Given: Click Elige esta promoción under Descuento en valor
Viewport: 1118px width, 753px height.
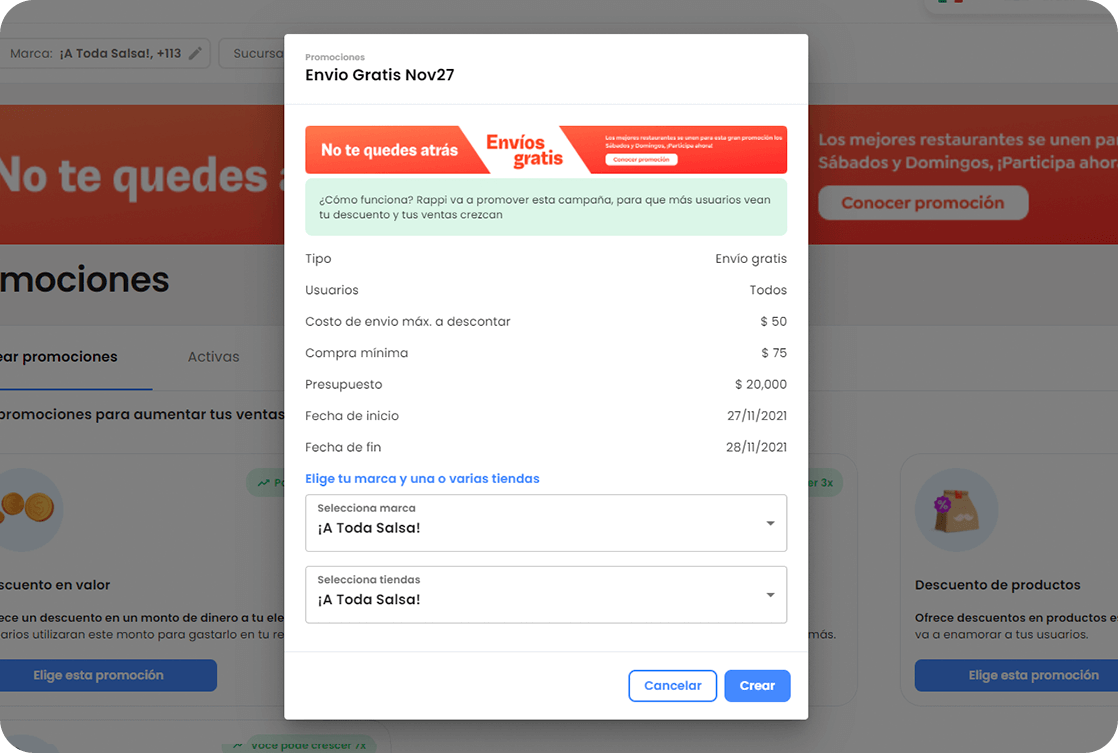Looking at the screenshot, I should point(109,675).
